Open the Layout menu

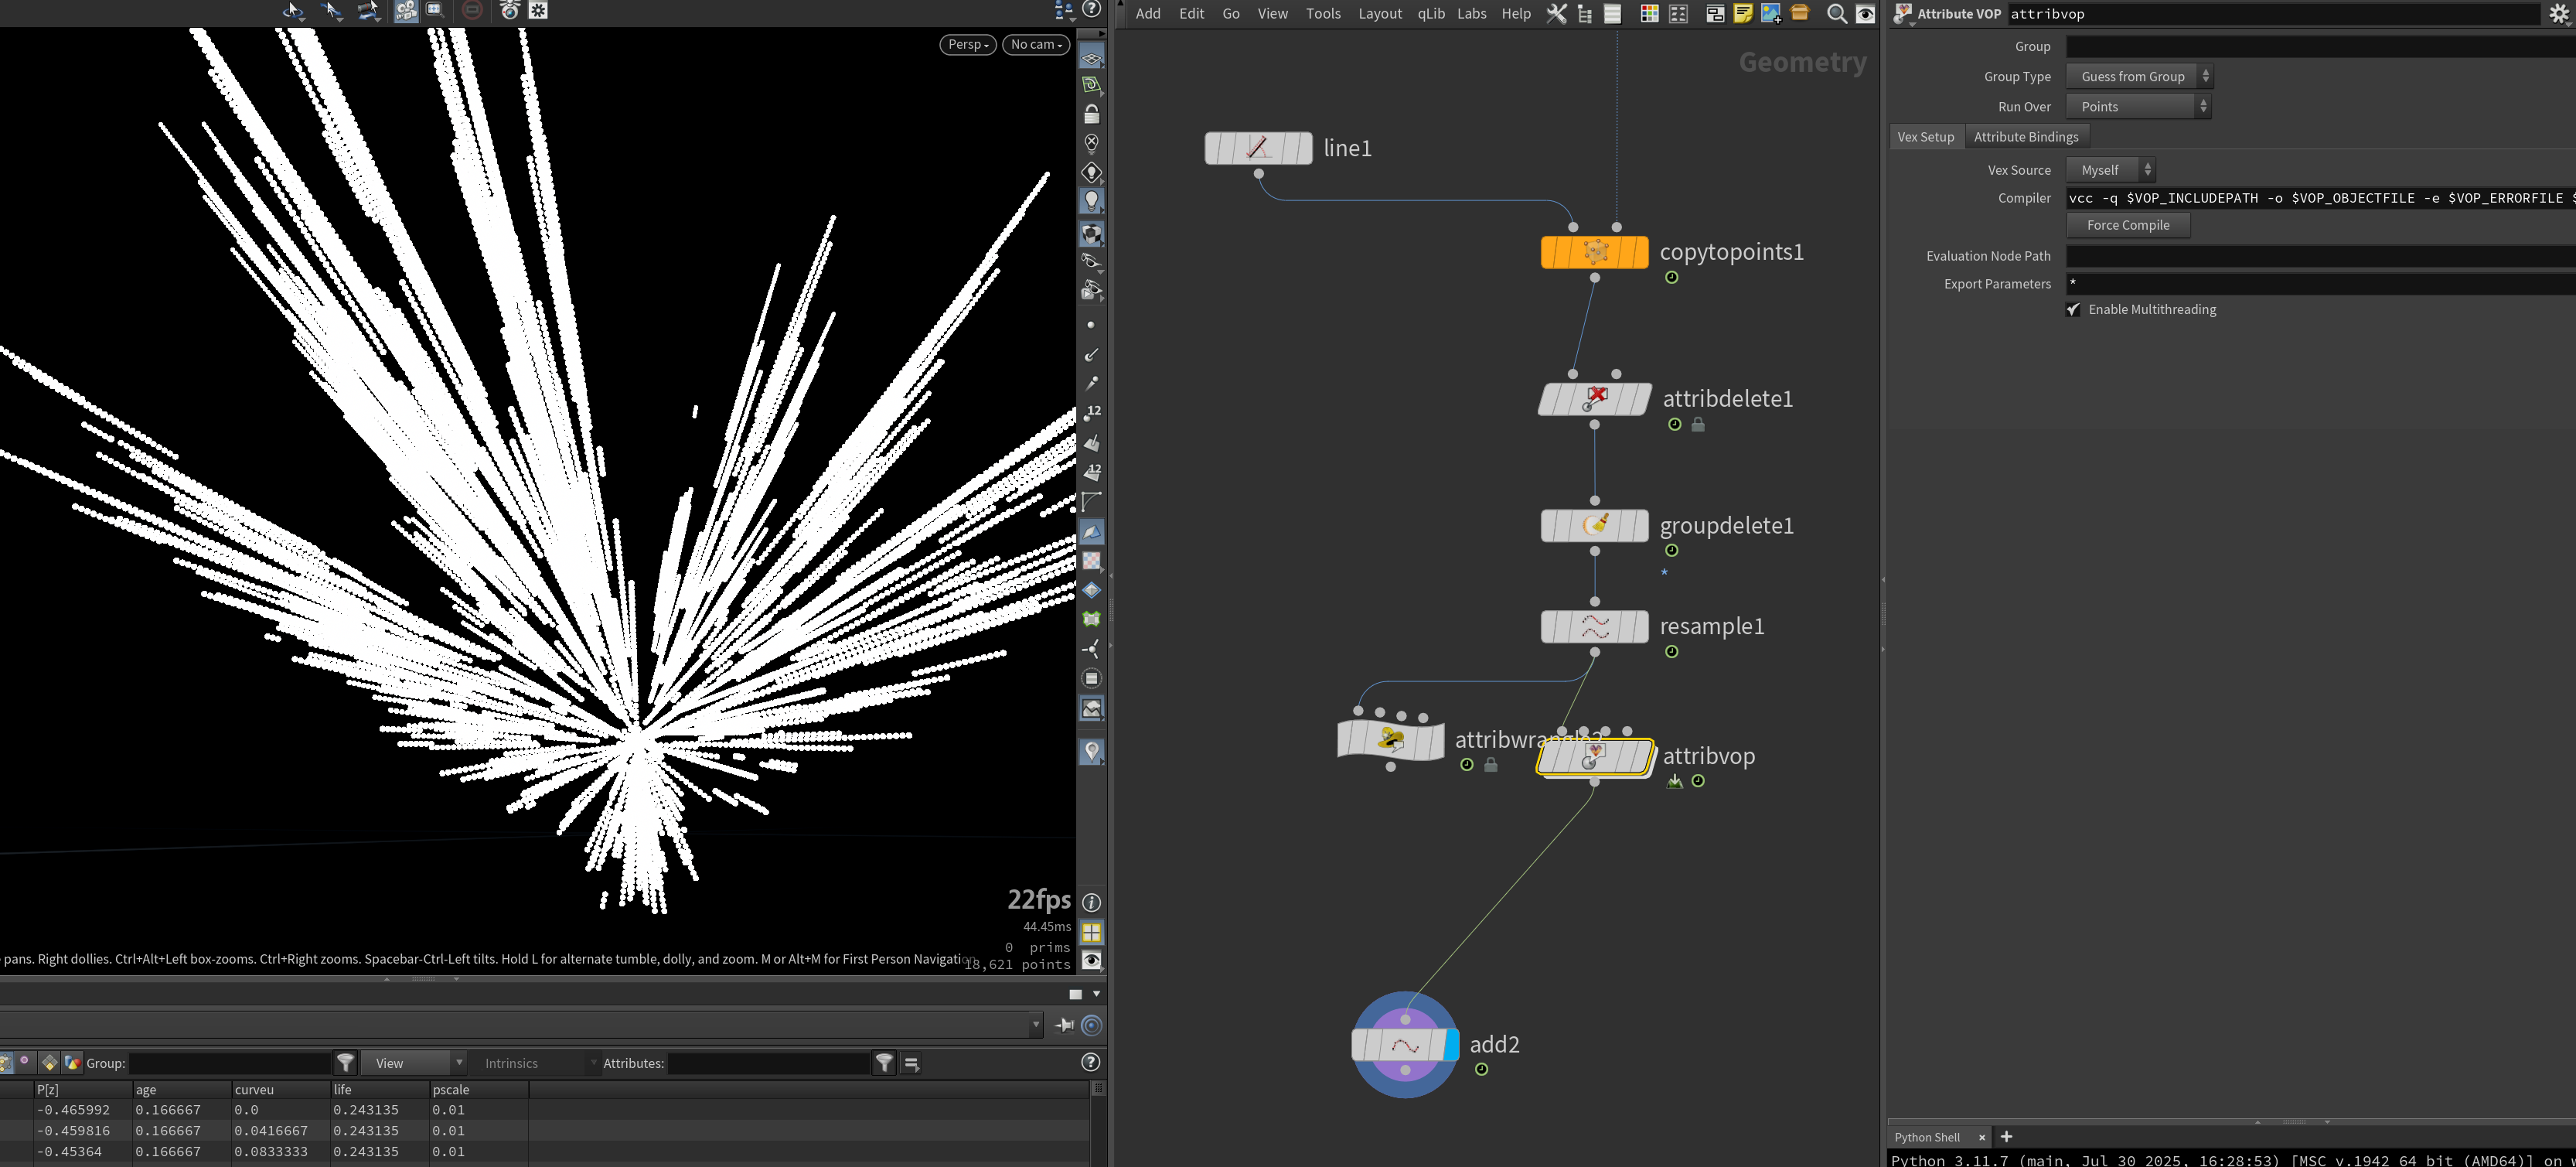pos(1379,13)
